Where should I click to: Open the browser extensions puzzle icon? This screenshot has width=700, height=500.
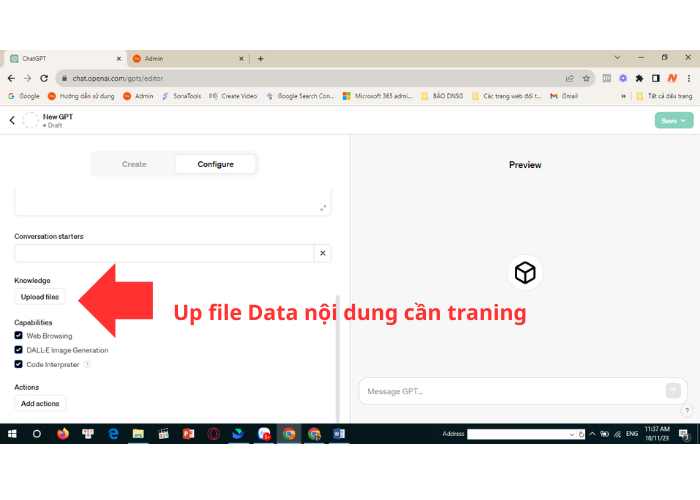(x=639, y=78)
